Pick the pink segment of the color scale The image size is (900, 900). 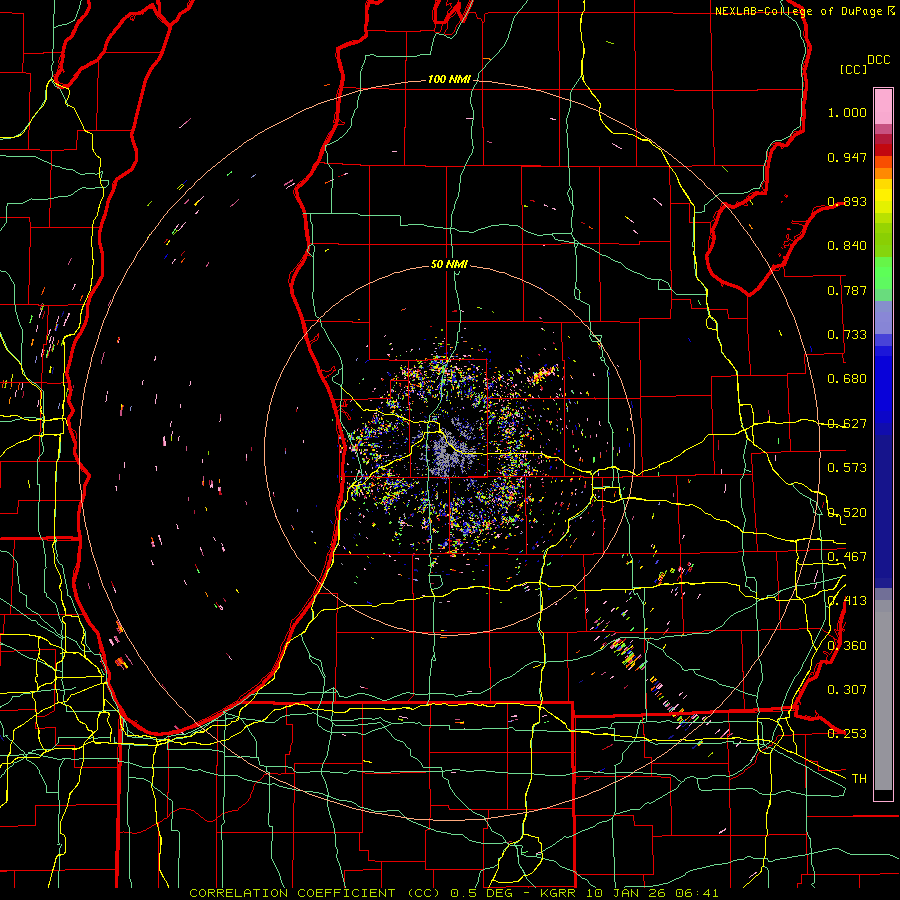click(x=883, y=106)
